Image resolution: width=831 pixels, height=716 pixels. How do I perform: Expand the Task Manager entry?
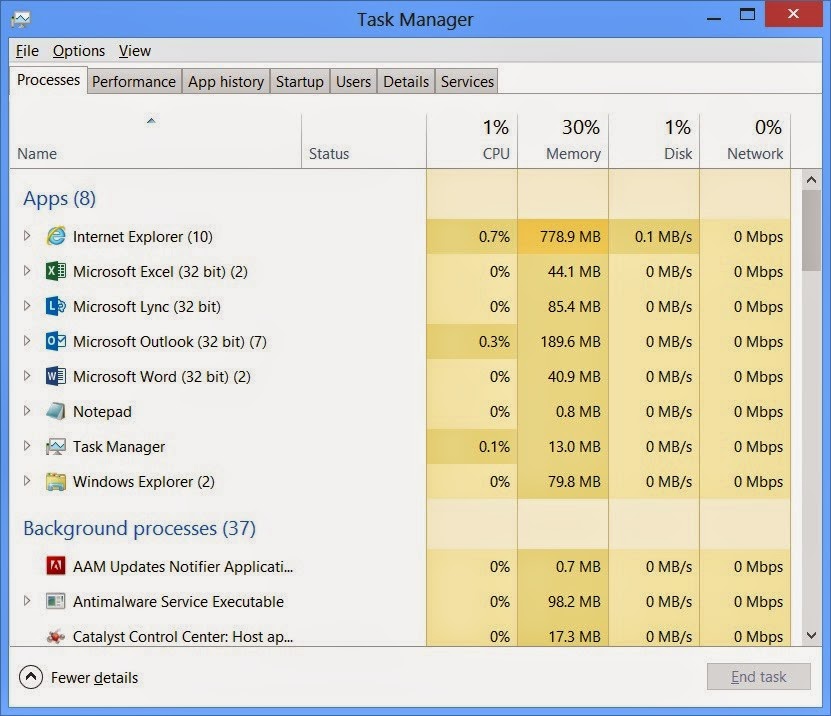[27, 446]
